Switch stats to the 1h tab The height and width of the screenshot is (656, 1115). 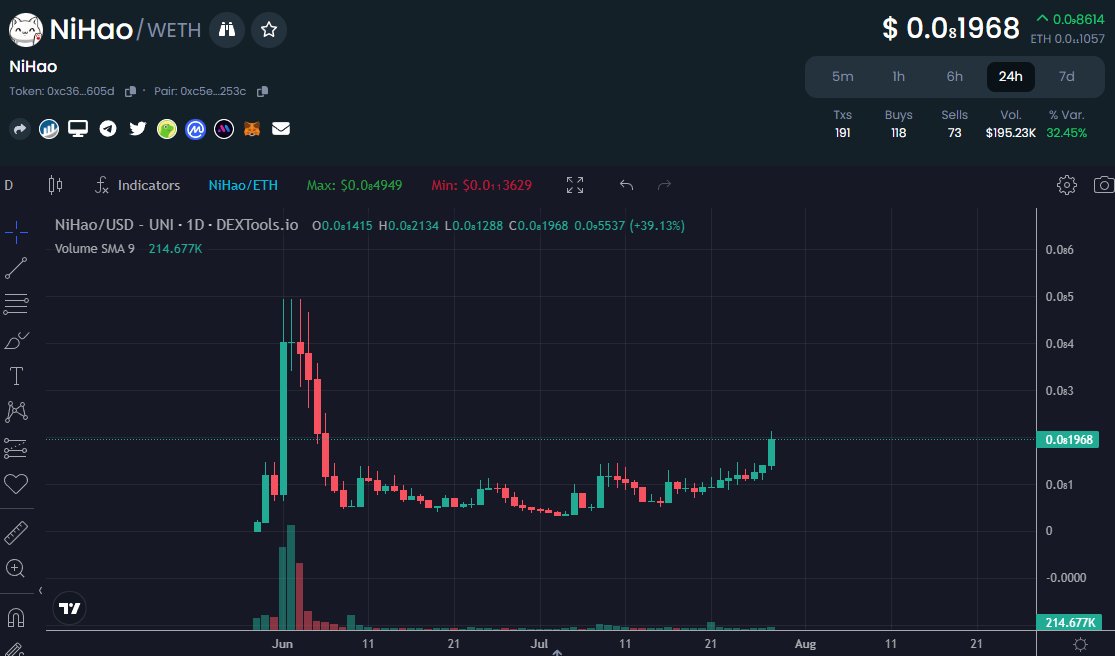[899, 77]
